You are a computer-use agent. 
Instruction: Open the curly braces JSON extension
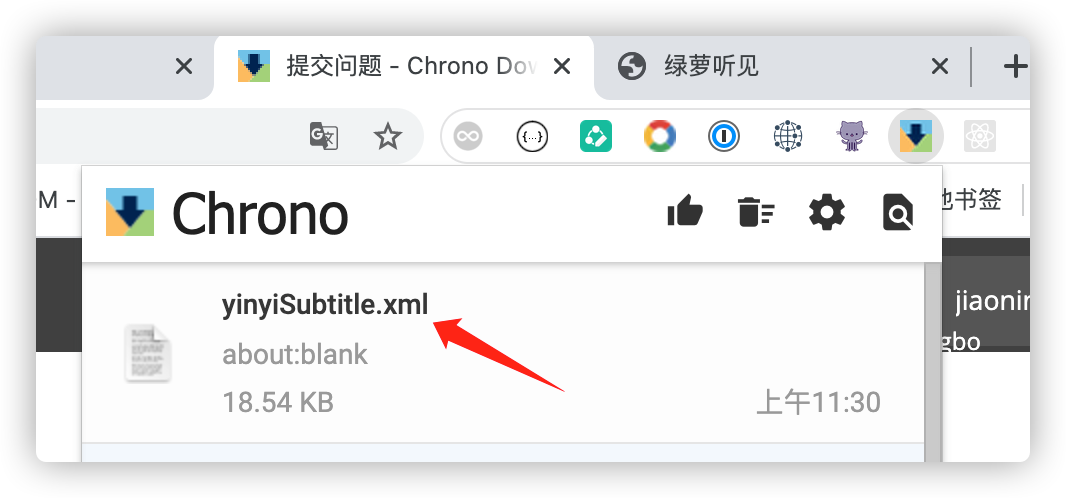[x=532, y=136]
